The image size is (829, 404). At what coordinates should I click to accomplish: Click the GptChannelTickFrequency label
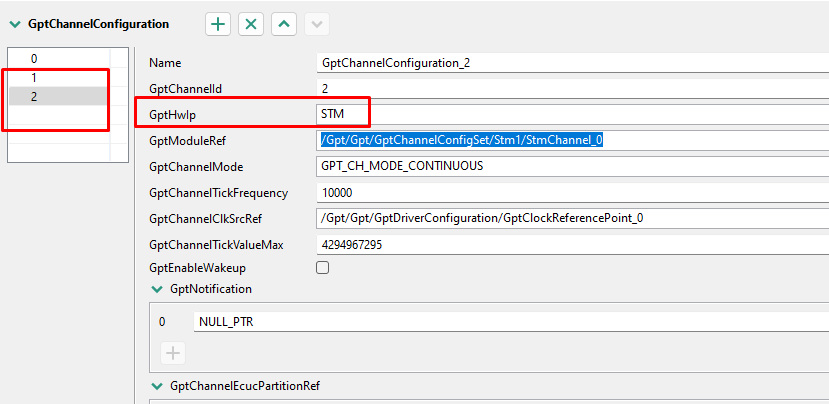[x=218, y=193]
